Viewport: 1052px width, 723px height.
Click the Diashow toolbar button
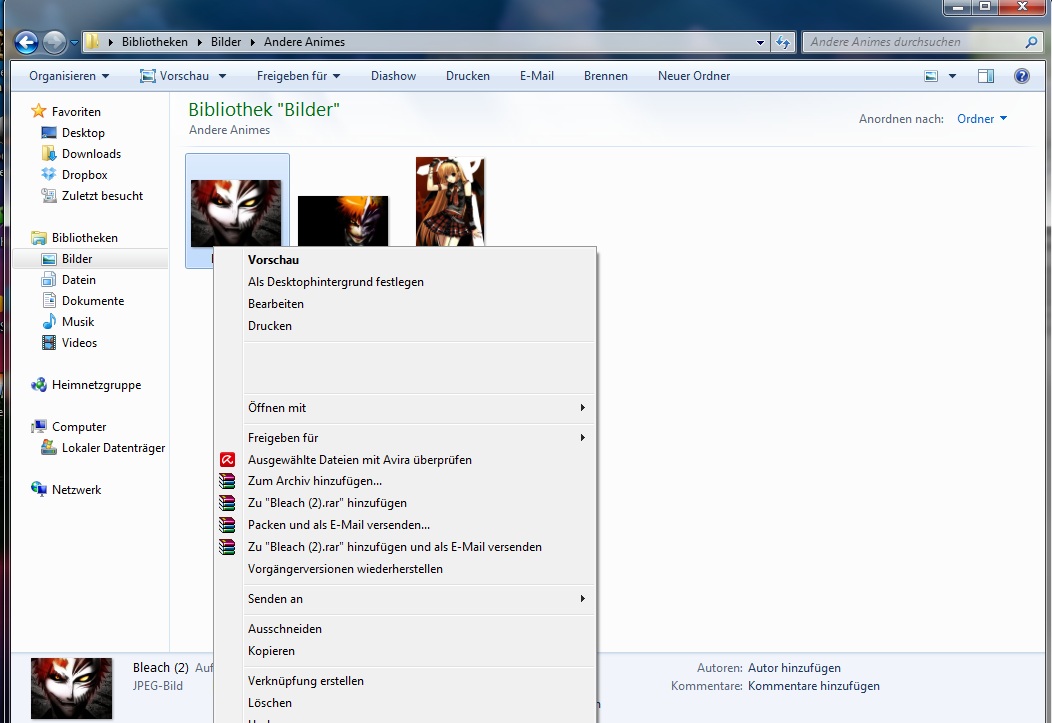tap(394, 75)
